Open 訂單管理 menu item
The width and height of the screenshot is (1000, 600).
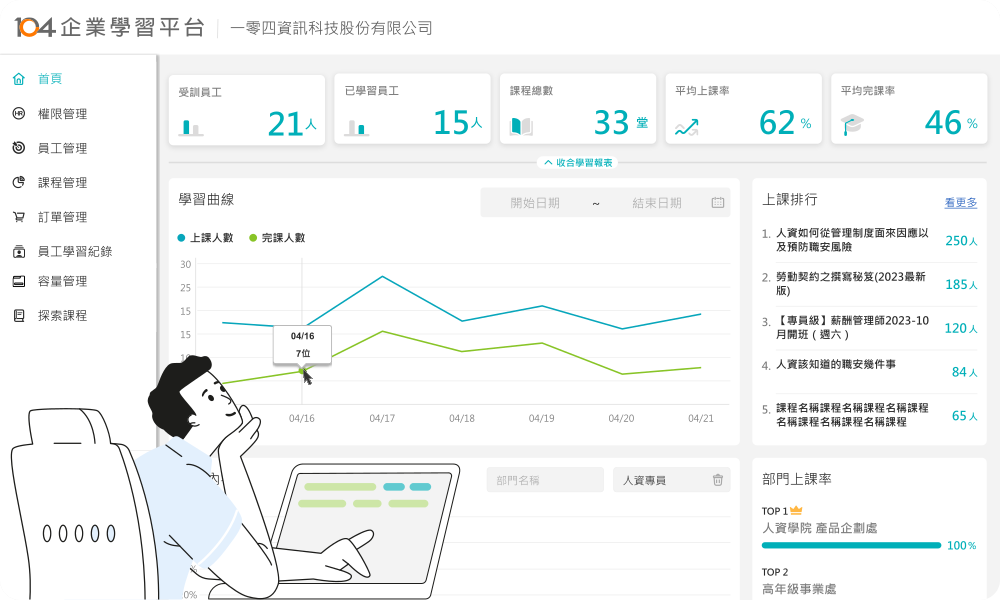tap(62, 217)
